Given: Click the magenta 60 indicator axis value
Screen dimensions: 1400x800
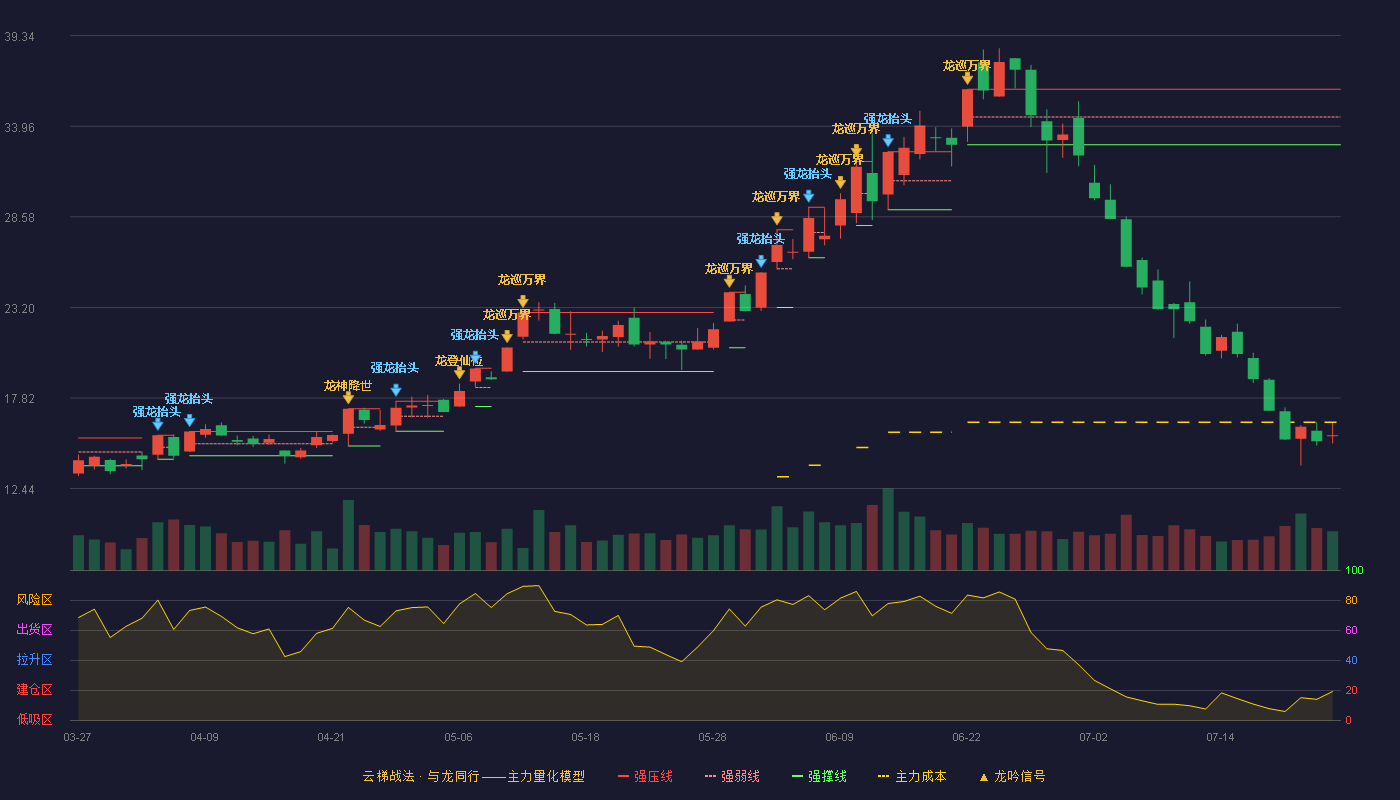Looking at the screenshot, I should tap(1351, 630).
